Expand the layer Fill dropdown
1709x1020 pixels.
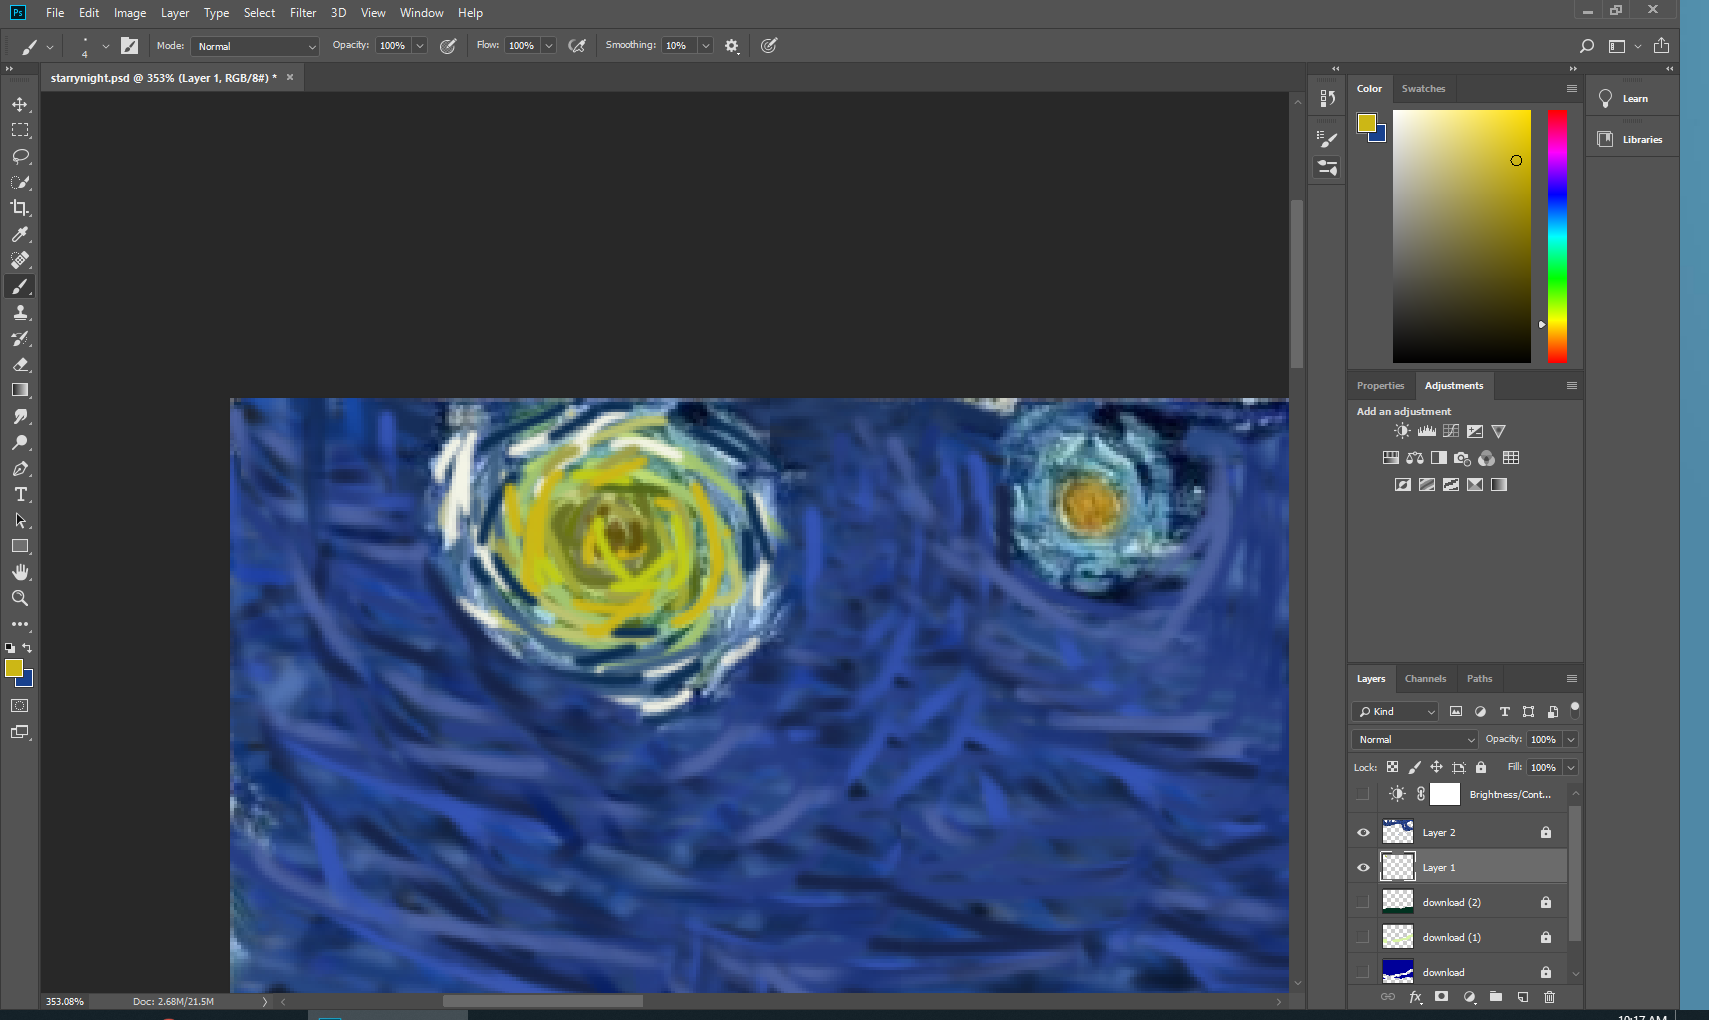pos(1571,767)
